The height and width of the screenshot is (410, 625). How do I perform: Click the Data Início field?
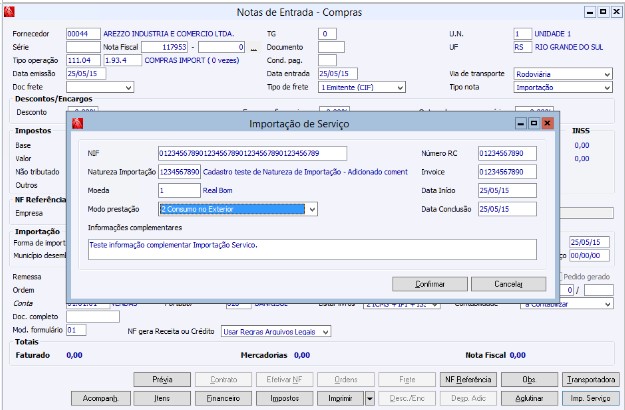point(507,190)
